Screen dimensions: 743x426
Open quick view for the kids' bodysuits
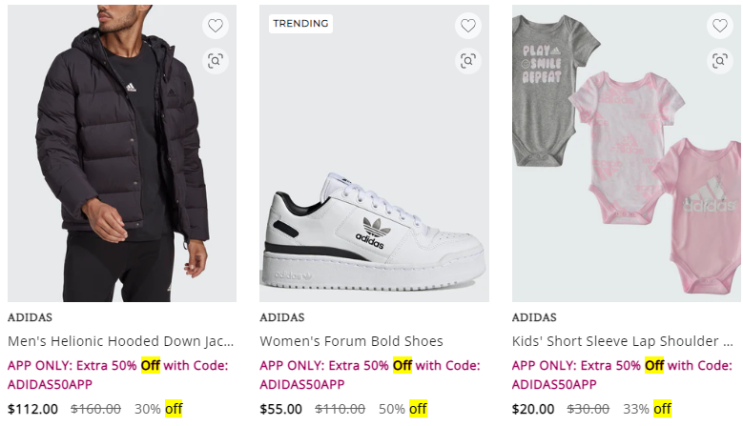[719, 61]
